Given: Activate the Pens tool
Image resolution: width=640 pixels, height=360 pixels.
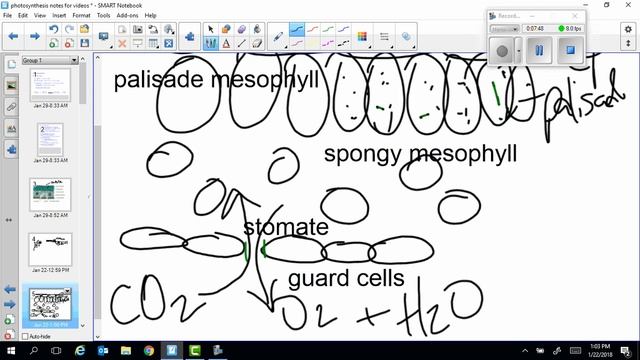Looking at the screenshot, I should coord(211,43).
